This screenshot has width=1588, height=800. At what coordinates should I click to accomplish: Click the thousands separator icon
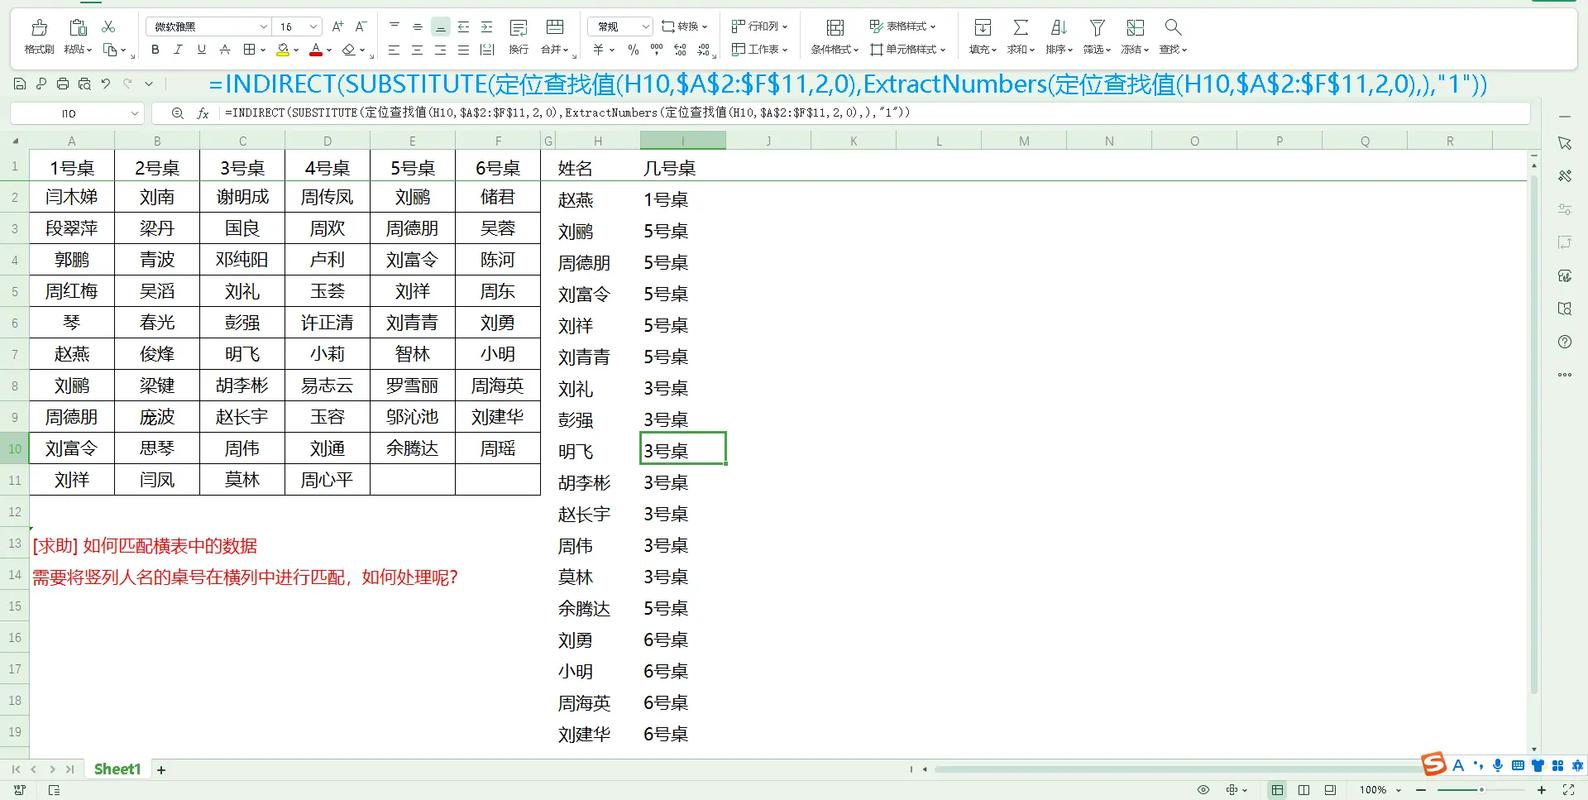click(656, 49)
